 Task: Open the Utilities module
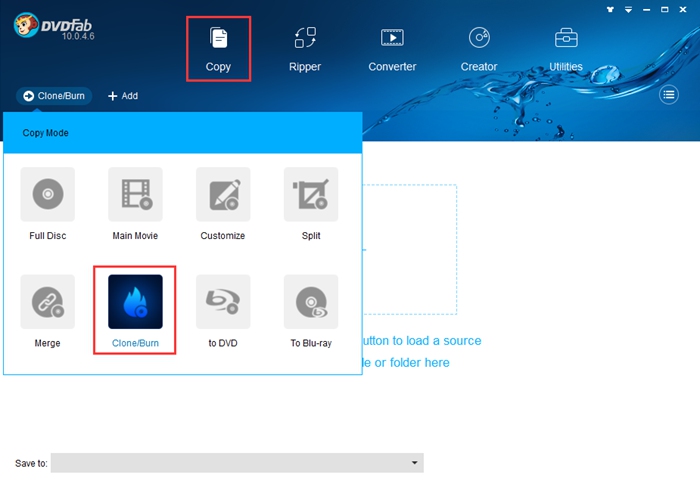coord(566,49)
